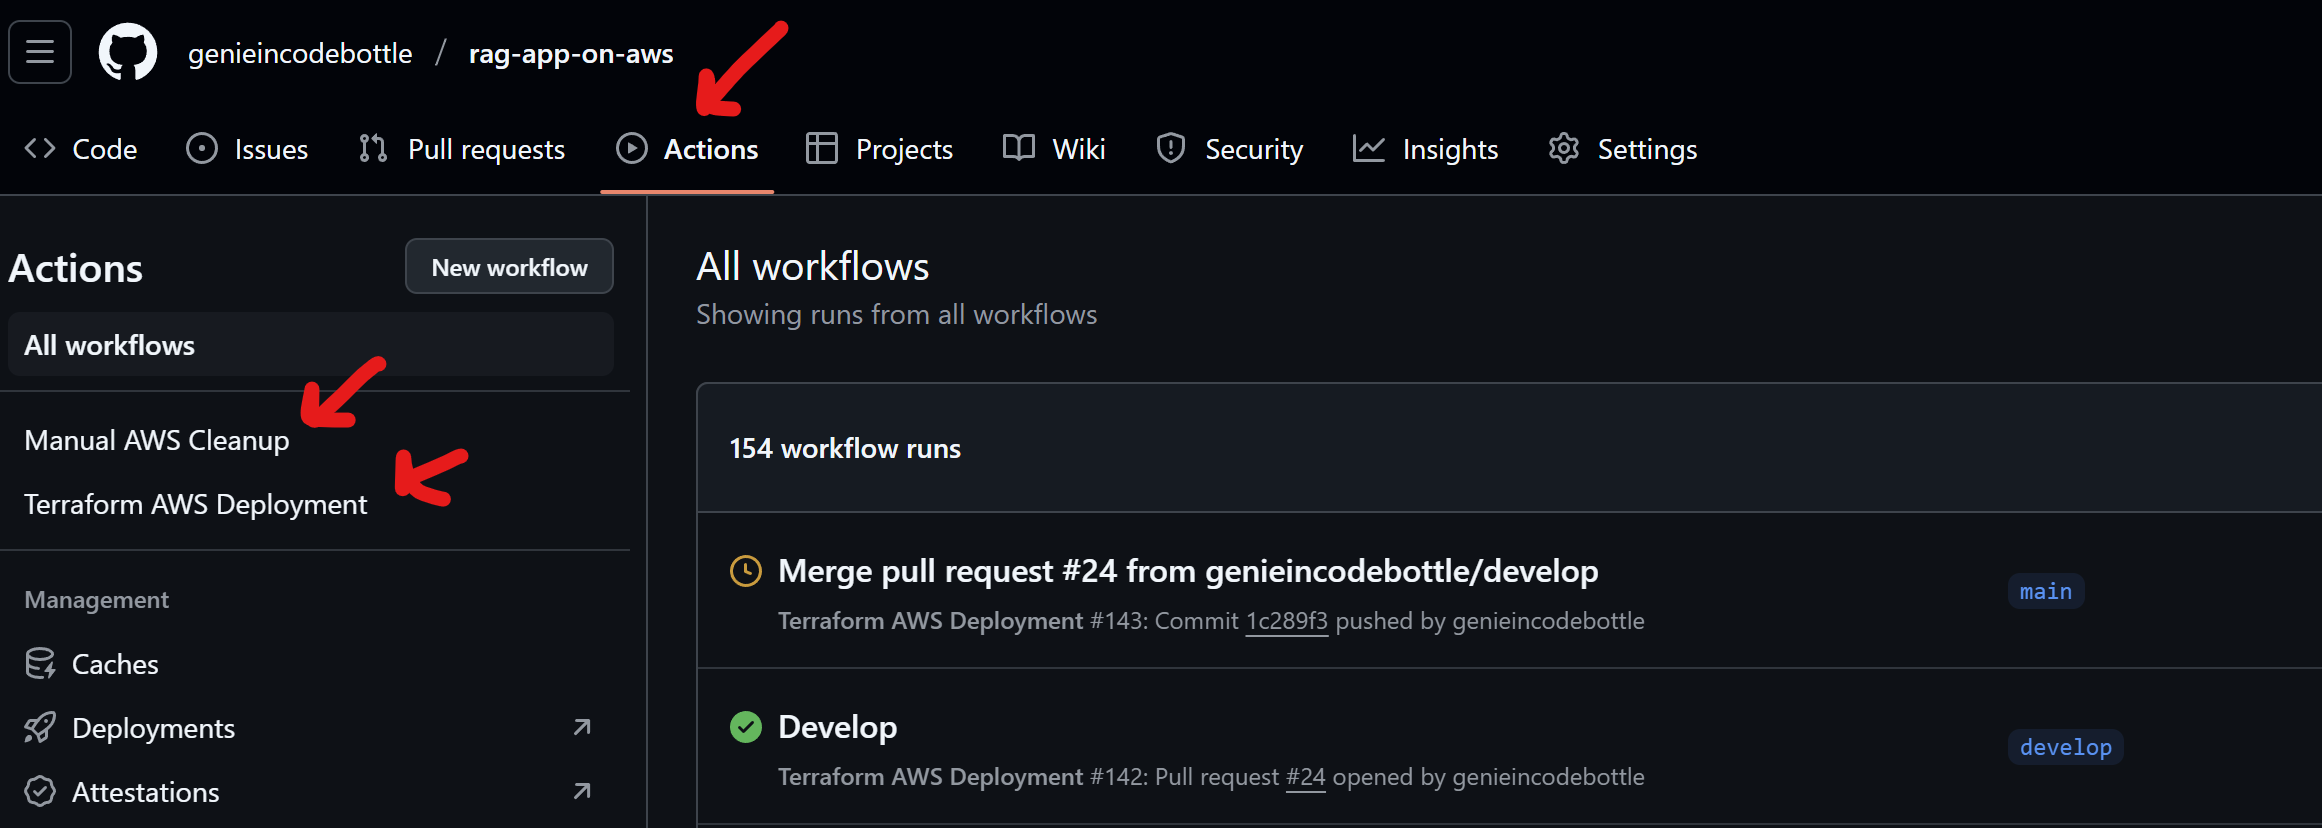Go to the GitHub homepage logo

[x=128, y=52]
